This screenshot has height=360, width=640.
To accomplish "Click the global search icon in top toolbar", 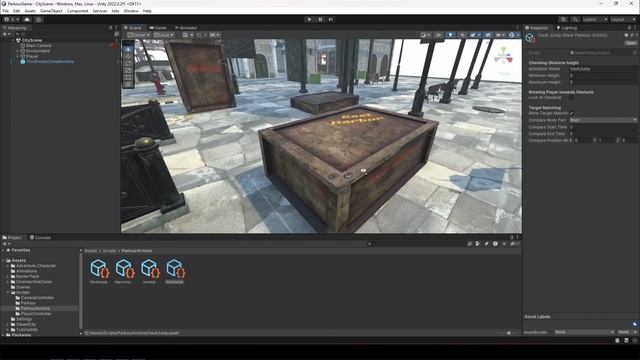I will 575,19.
